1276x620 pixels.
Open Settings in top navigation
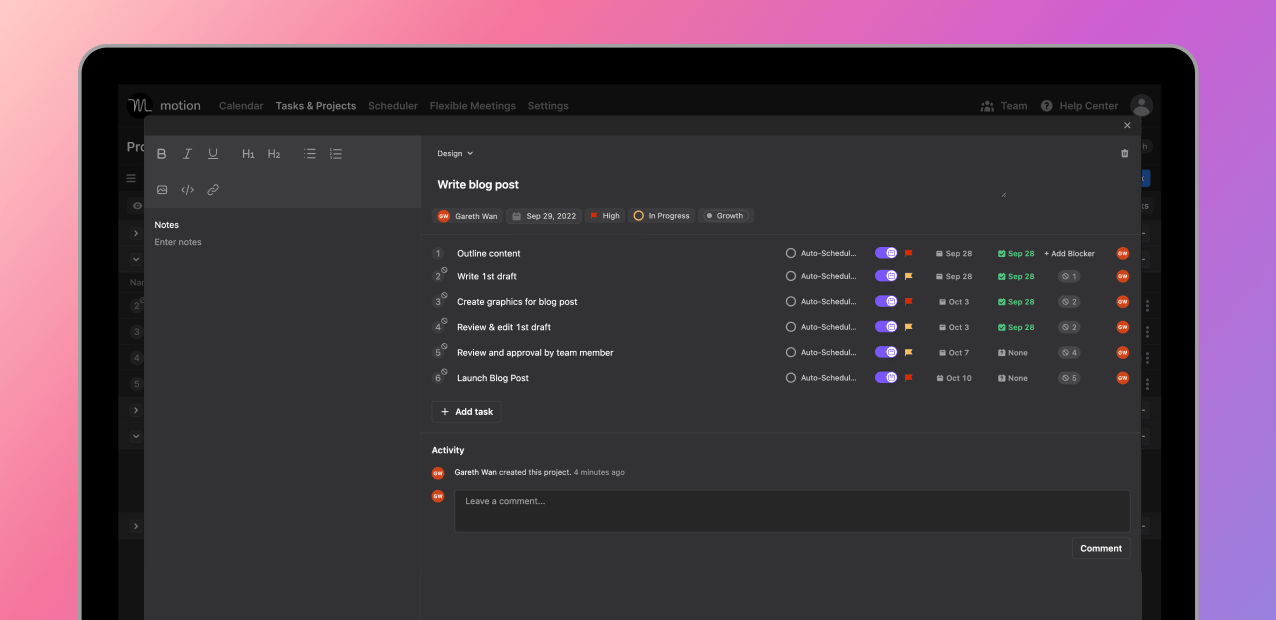[x=548, y=106]
